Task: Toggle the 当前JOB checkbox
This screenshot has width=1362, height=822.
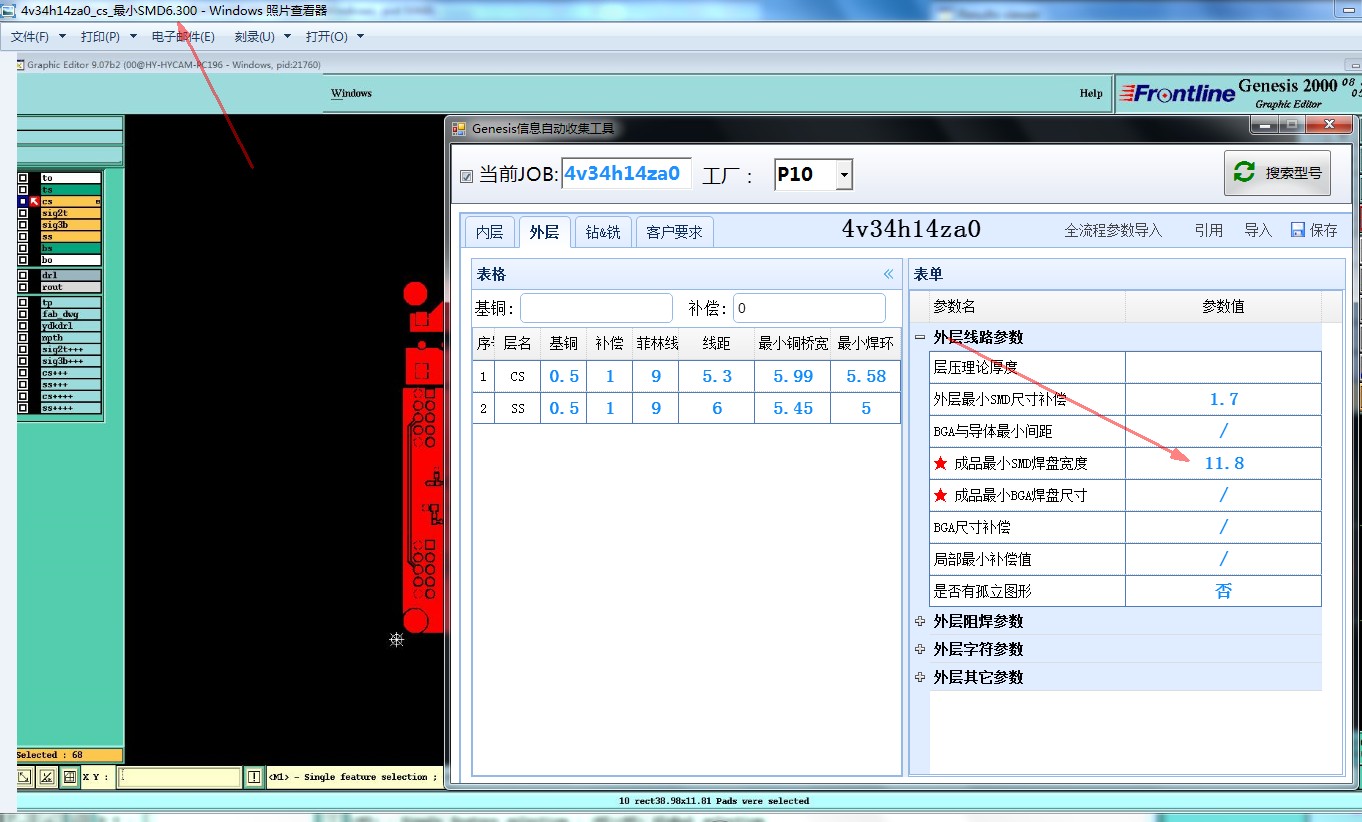Action: [466, 176]
